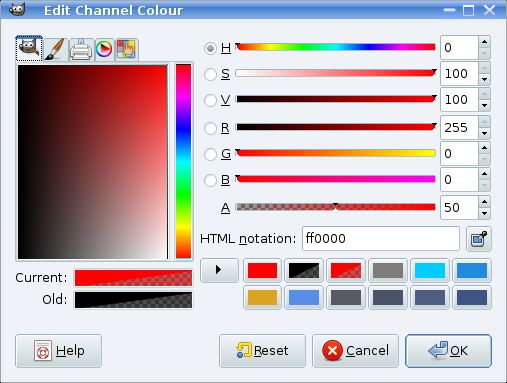Image resolution: width=507 pixels, height=383 pixels.
Task: Open the CMYK printer colour tab
Action: (x=81, y=49)
